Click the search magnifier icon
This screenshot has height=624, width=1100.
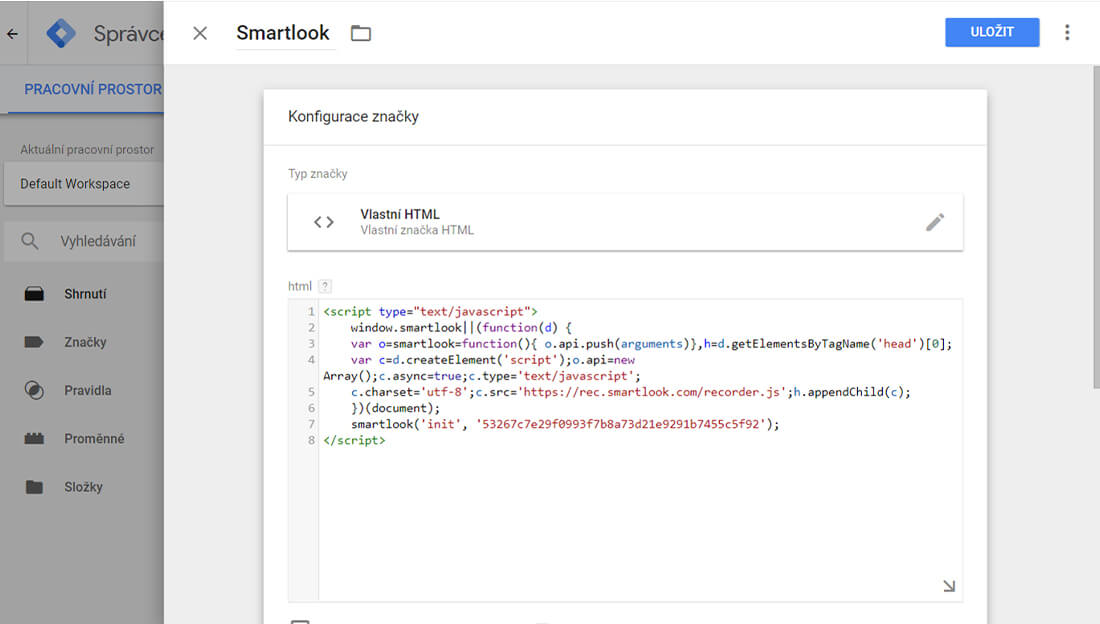coord(29,241)
